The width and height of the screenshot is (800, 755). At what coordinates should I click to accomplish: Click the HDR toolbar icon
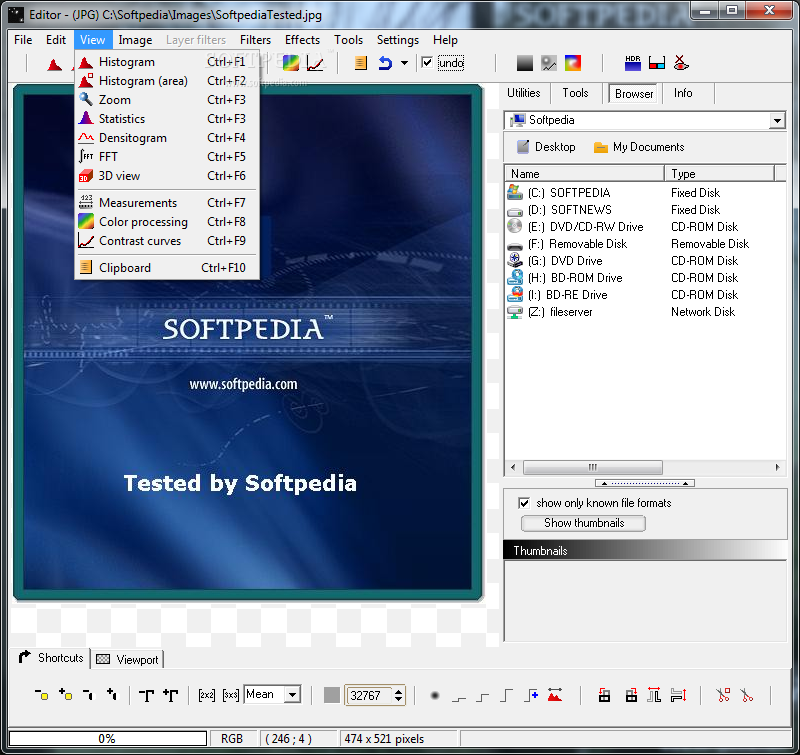(633, 63)
